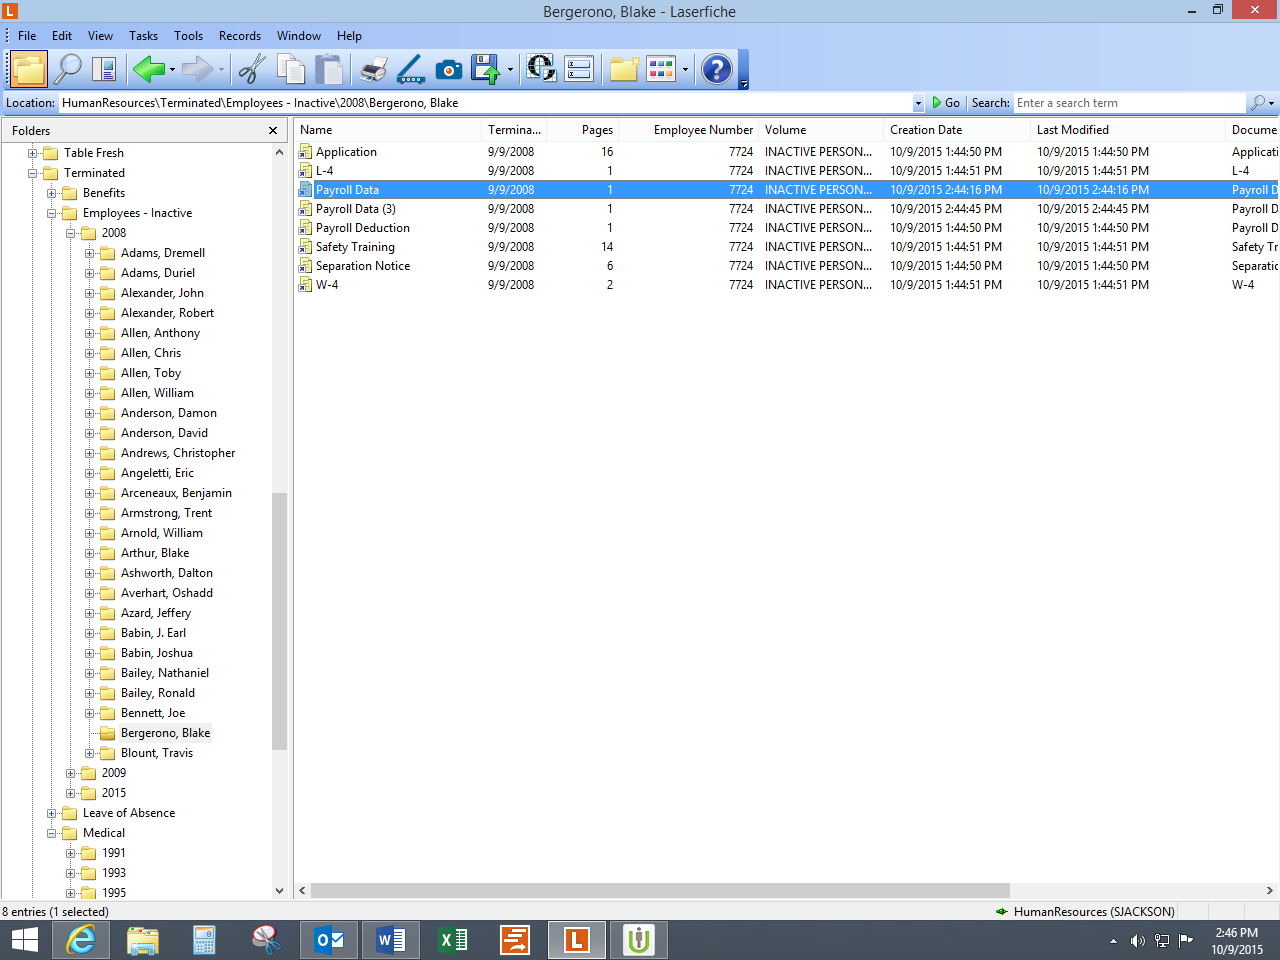Expand the Table Fresh folder
This screenshot has height=960, width=1280.
pos(33,153)
